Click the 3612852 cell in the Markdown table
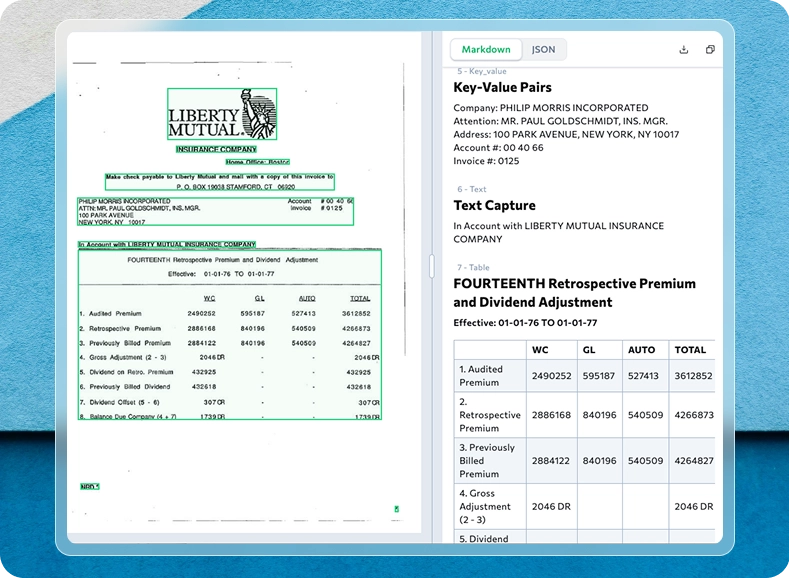 [693, 375]
